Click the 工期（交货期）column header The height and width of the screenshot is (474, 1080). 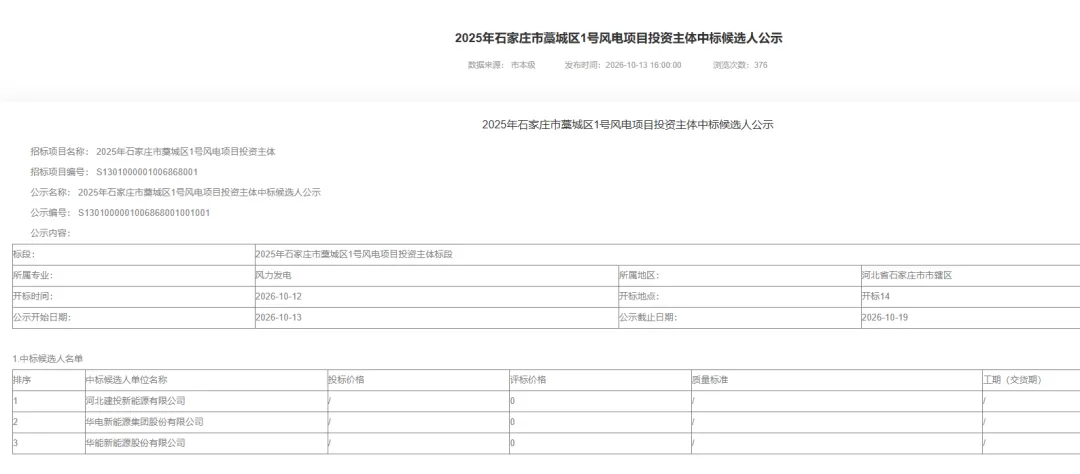[1031, 380]
